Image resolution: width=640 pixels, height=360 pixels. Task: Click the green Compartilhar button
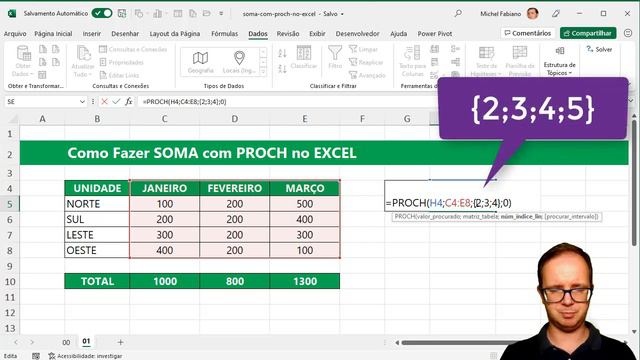click(x=588, y=33)
